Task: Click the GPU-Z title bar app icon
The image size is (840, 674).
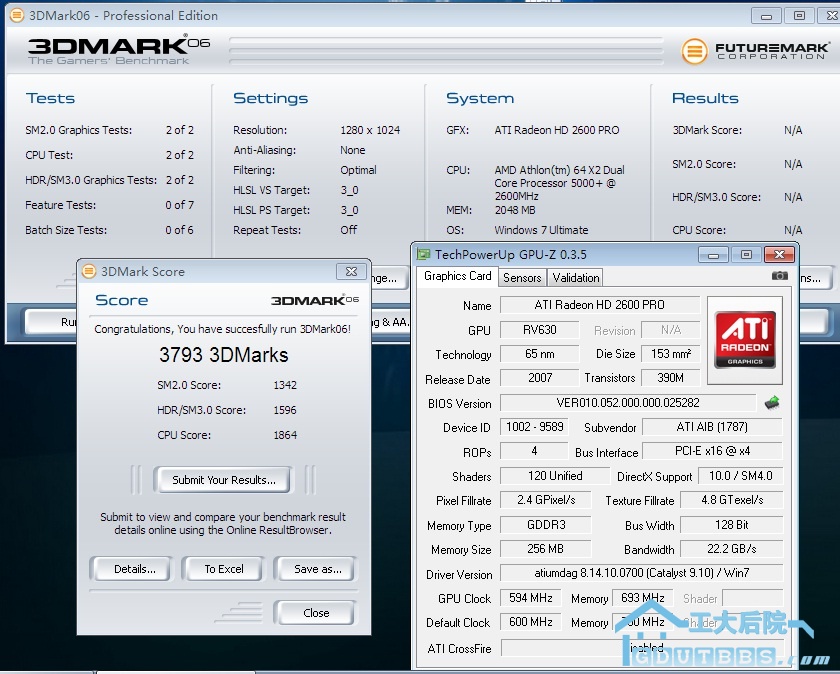Action: click(424, 254)
